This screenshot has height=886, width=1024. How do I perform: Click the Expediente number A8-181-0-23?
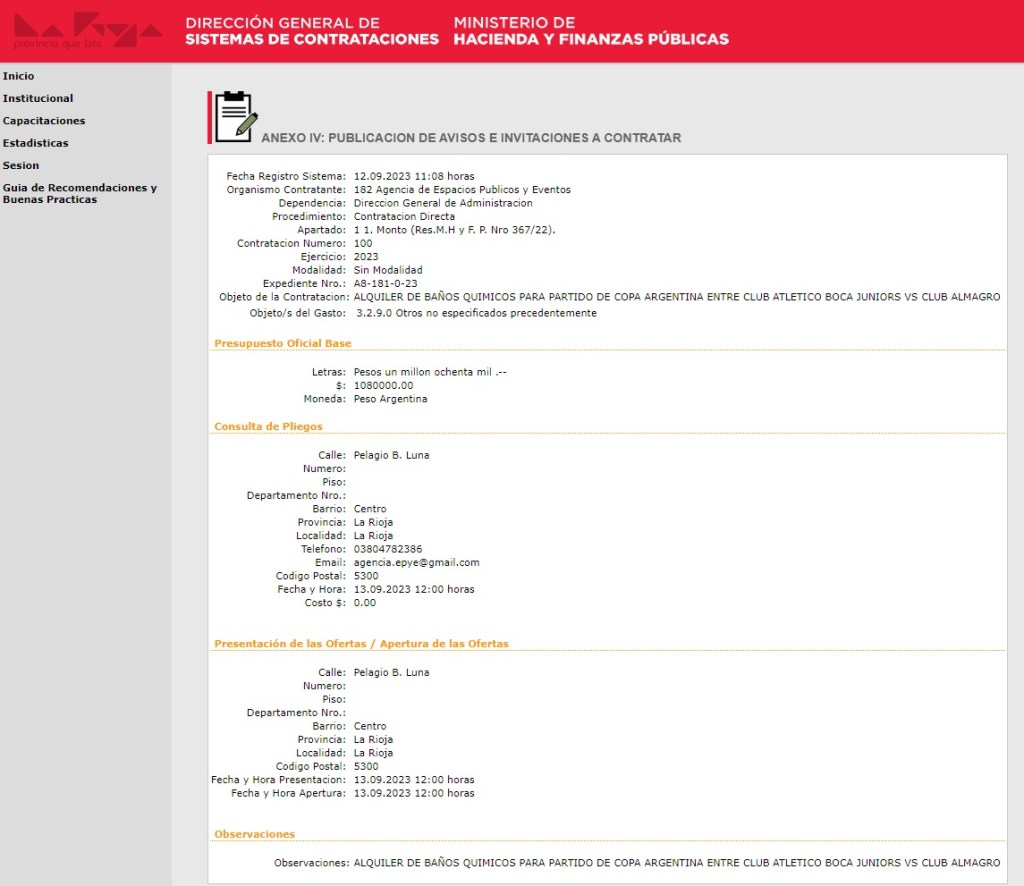pos(385,283)
